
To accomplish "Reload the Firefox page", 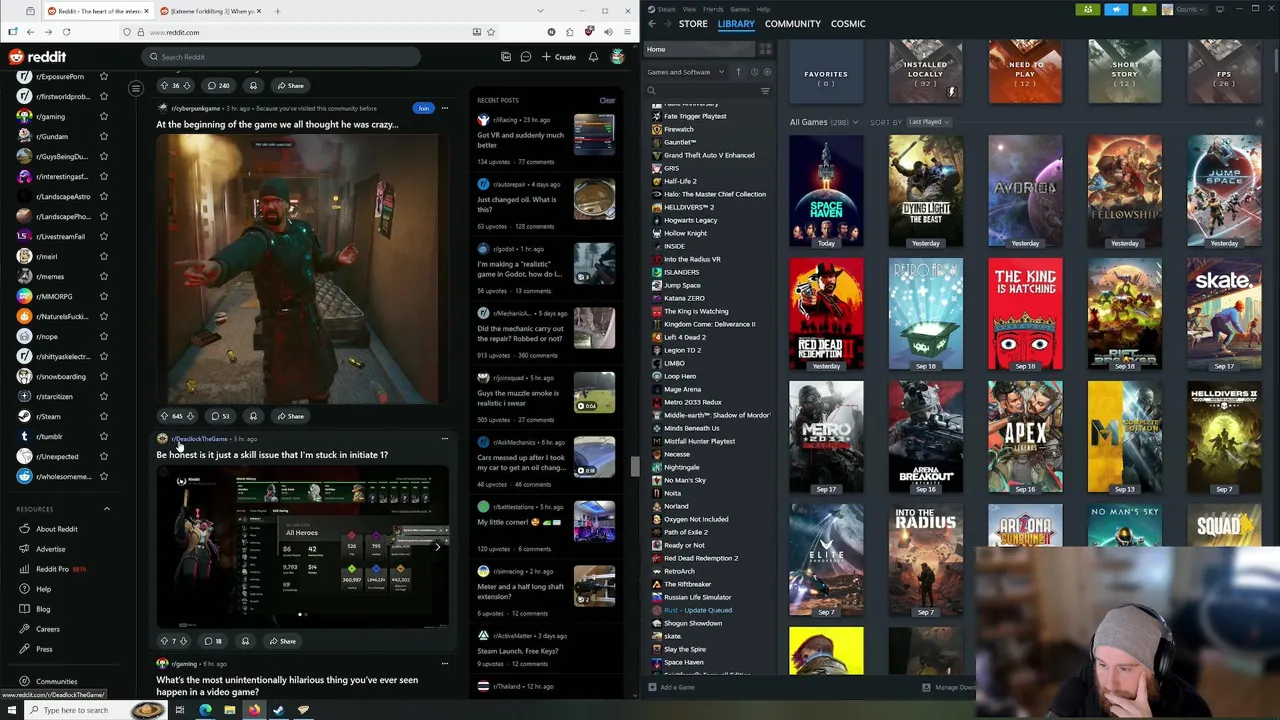I will click(x=66, y=32).
